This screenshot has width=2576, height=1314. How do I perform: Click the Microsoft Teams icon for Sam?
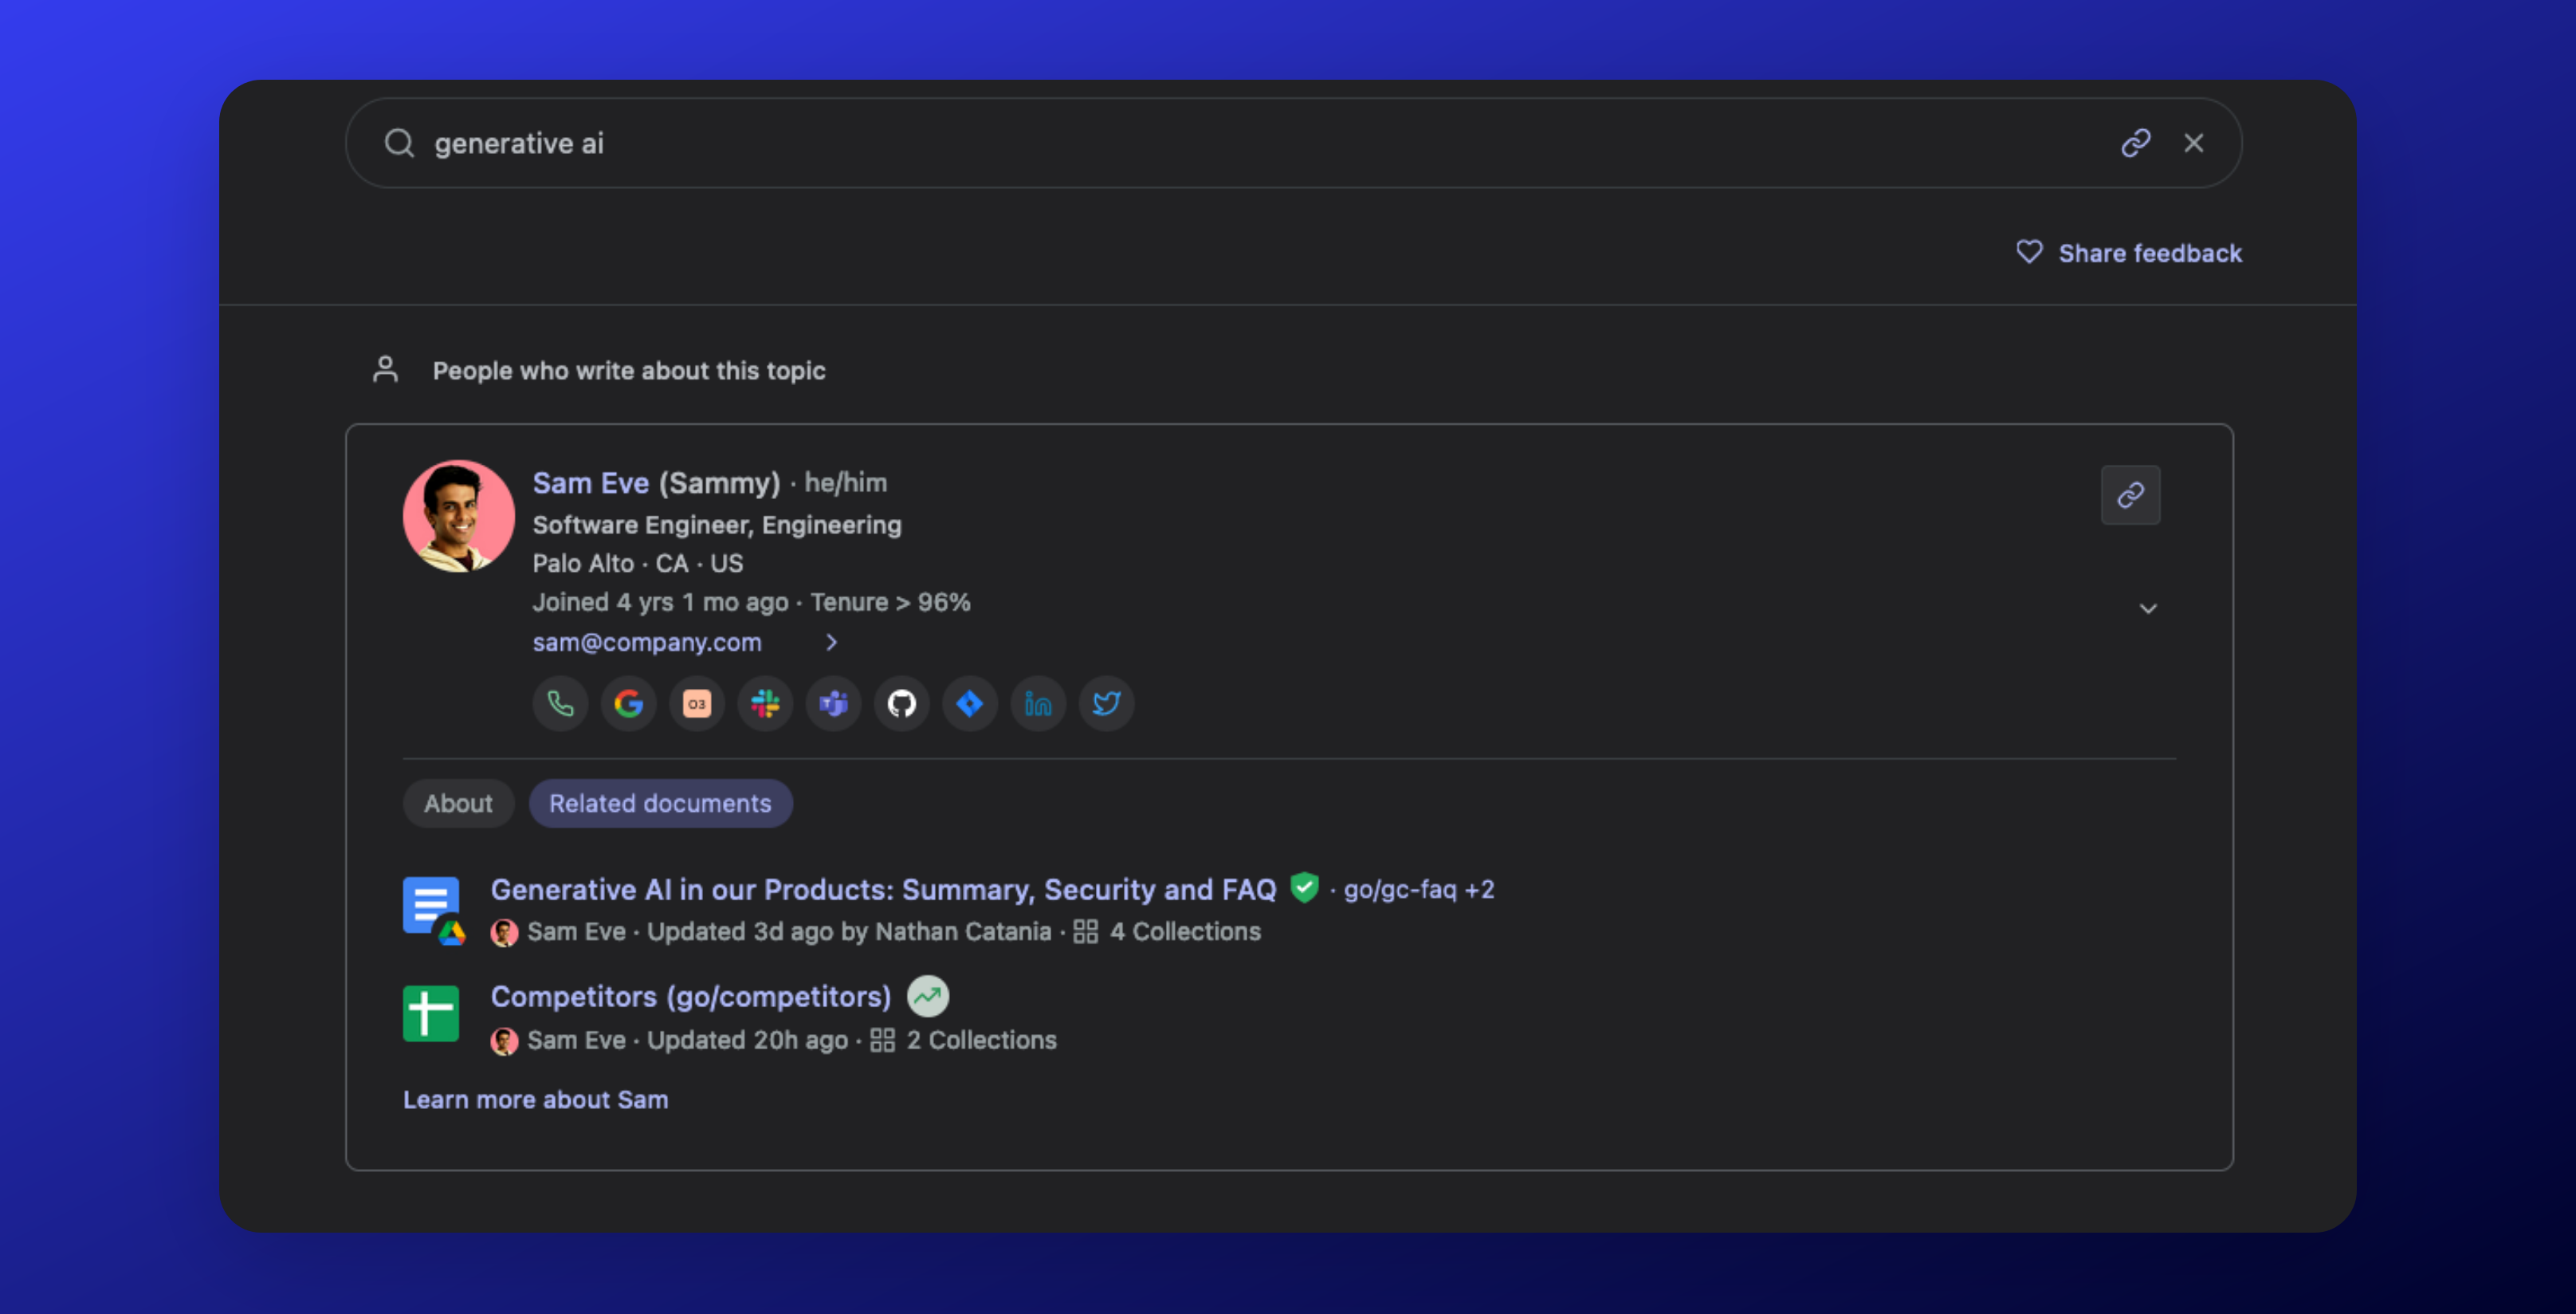click(x=832, y=703)
